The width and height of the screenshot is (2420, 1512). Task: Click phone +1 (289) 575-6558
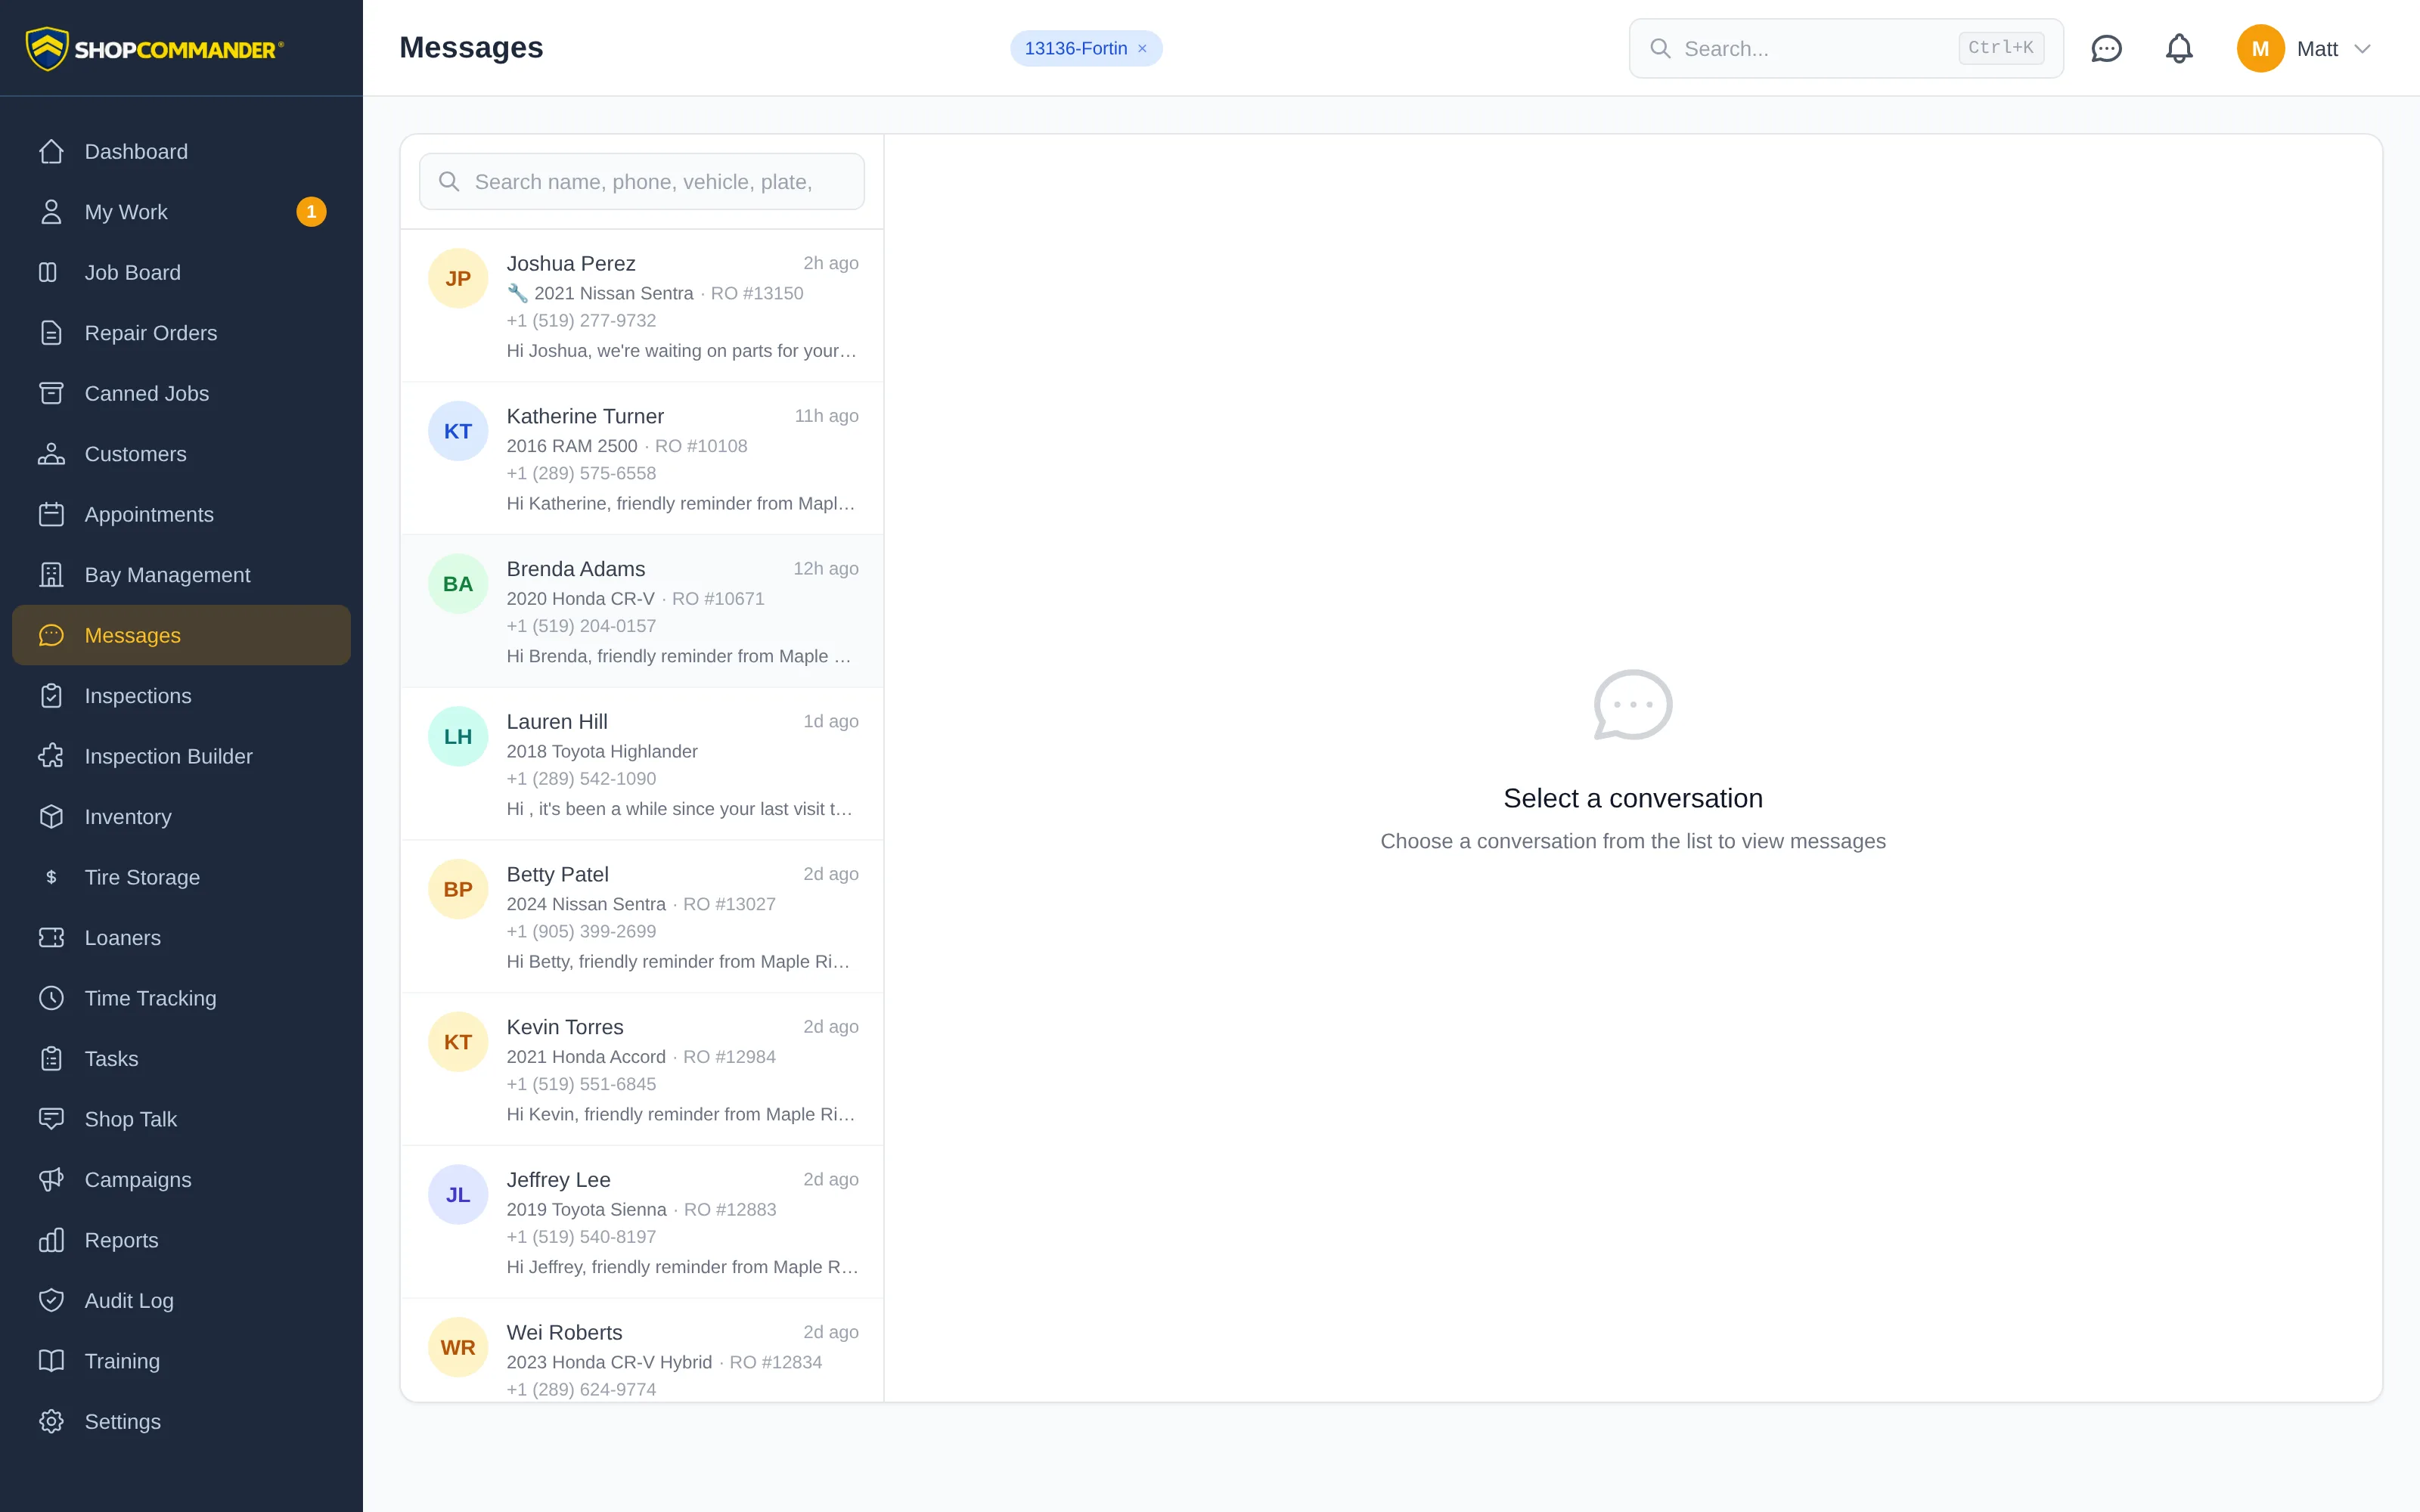click(x=581, y=473)
